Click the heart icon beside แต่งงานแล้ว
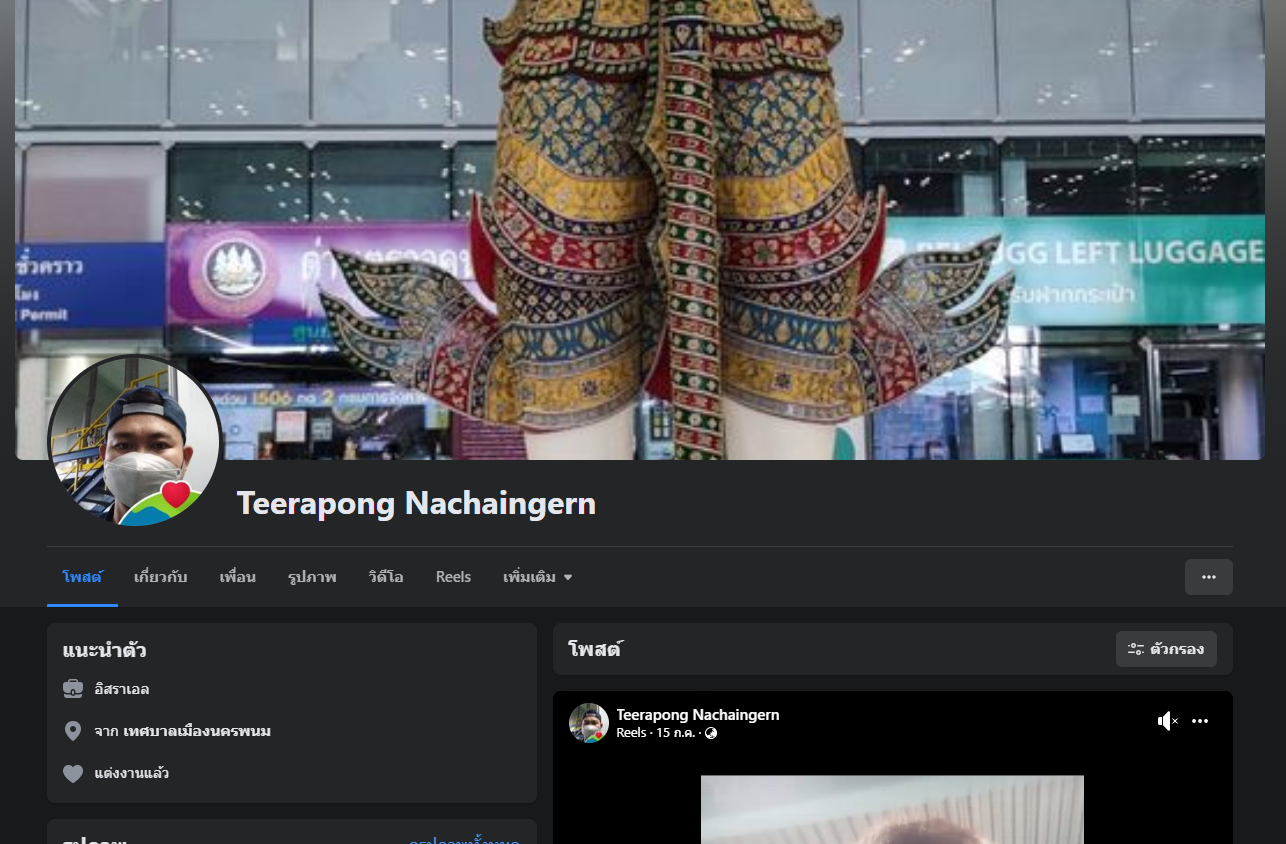This screenshot has width=1286, height=844. pyautogui.click(x=73, y=773)
